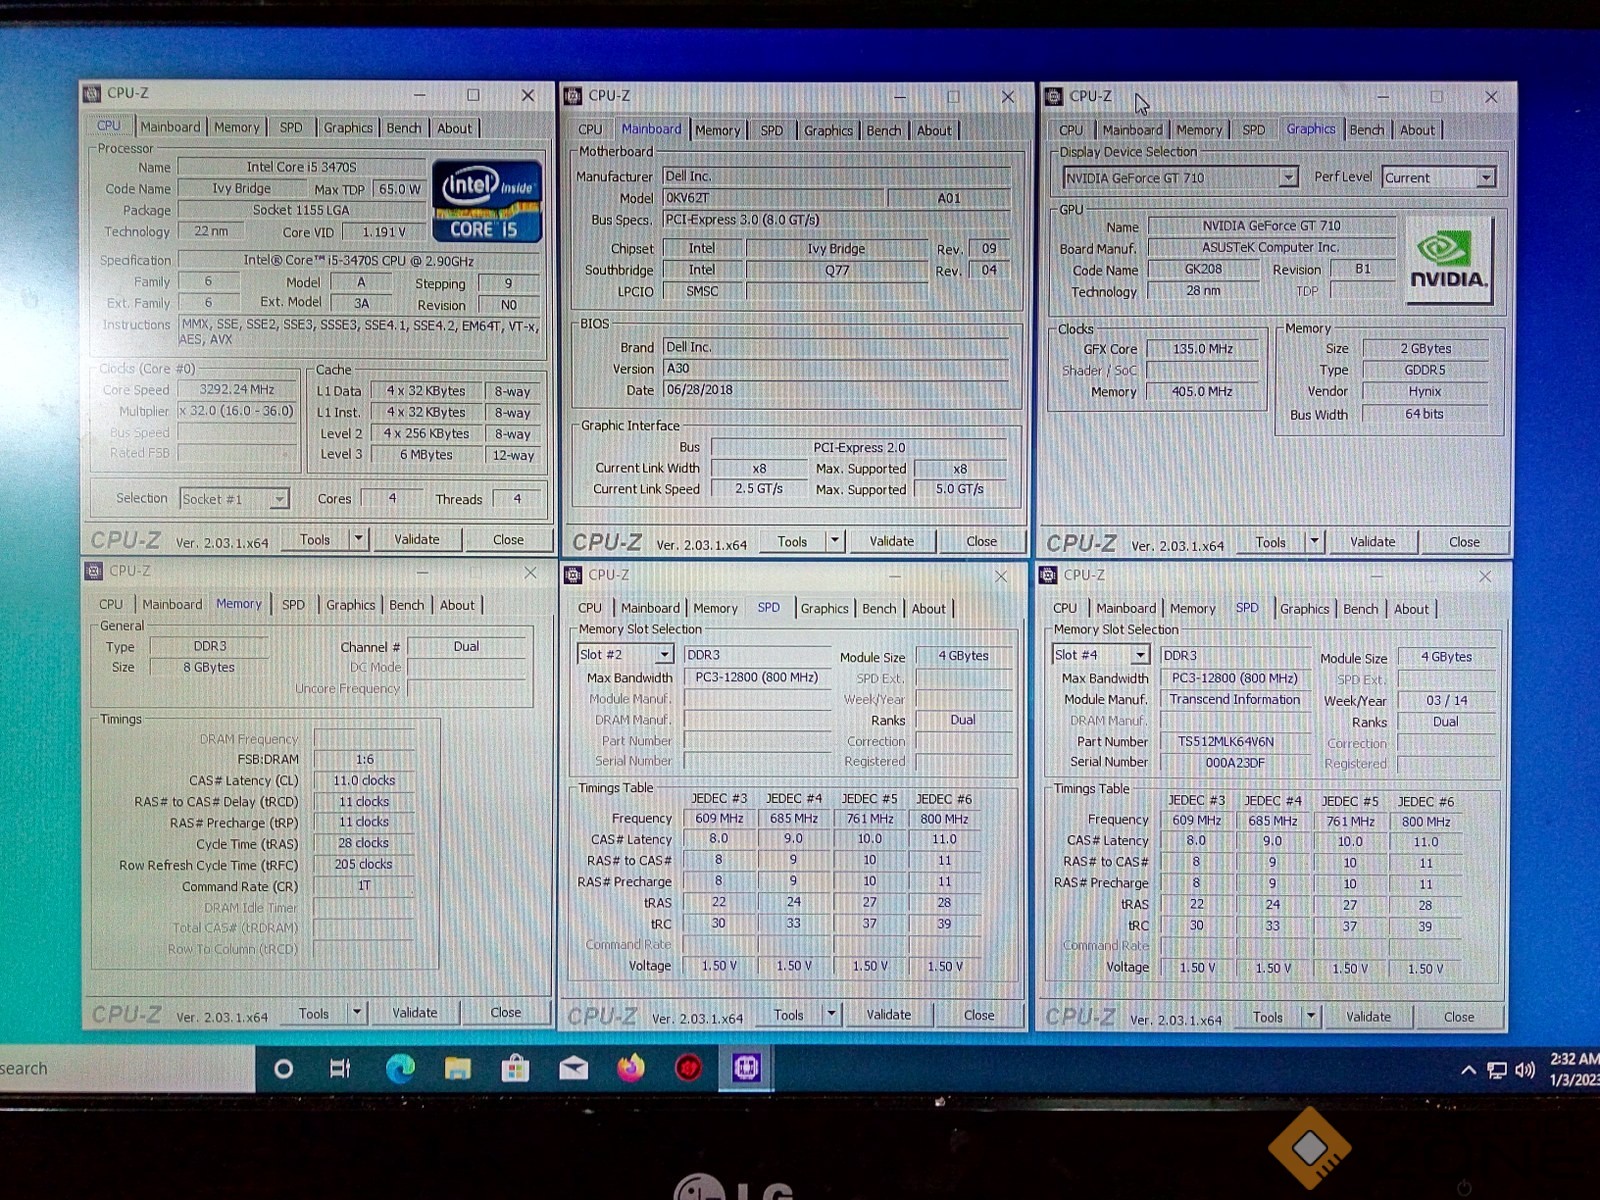Click the GK208 code name field
The height and width of the screenshot is (1200, 1600).
click(x=1203, y=269)
